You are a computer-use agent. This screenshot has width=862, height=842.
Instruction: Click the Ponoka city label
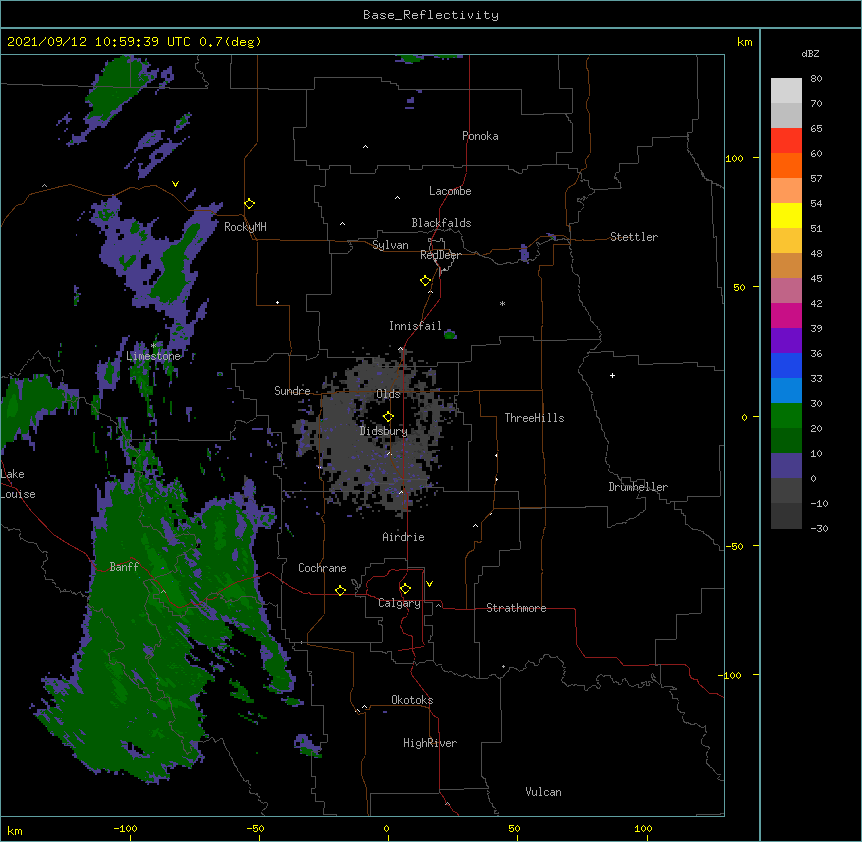[480, 136]
